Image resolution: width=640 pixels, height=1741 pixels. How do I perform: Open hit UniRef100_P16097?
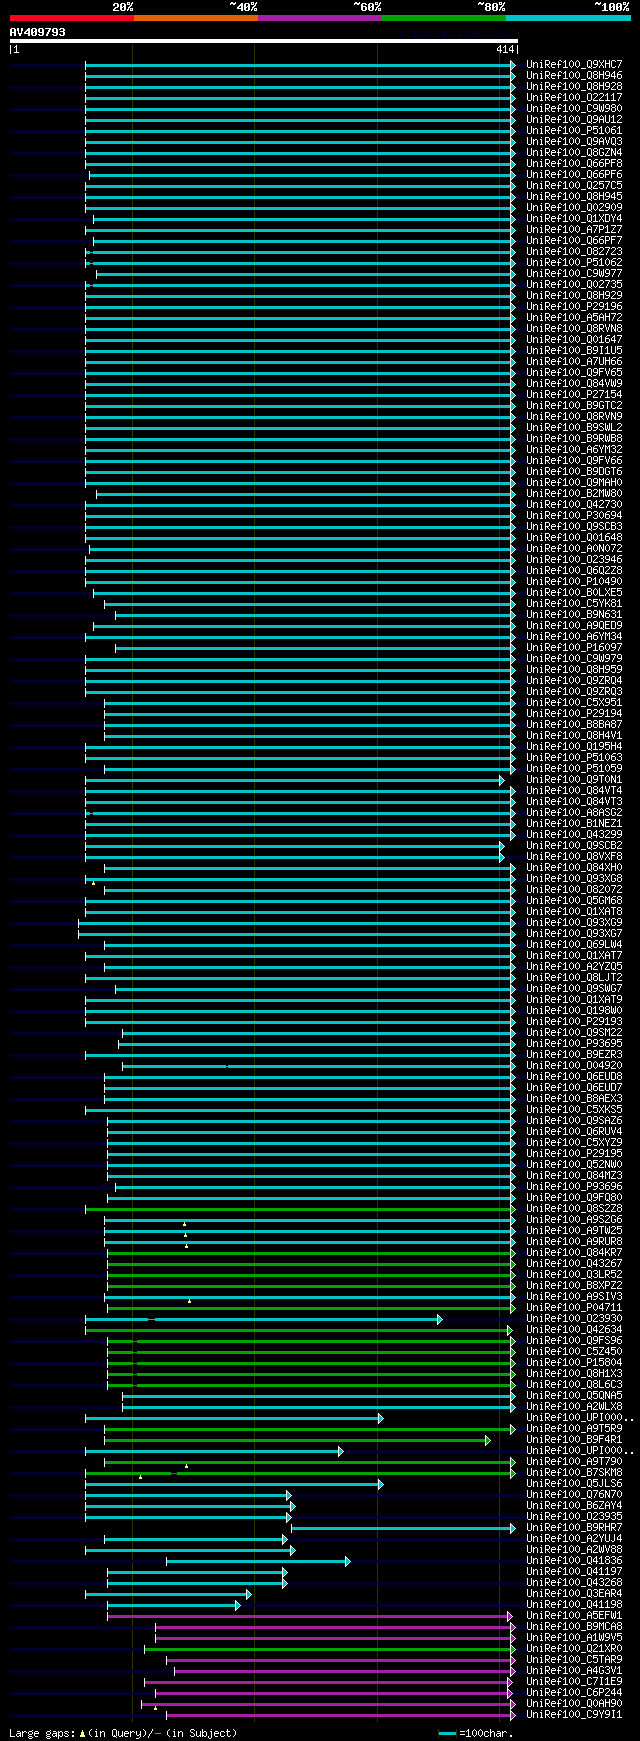coord(574,648)
